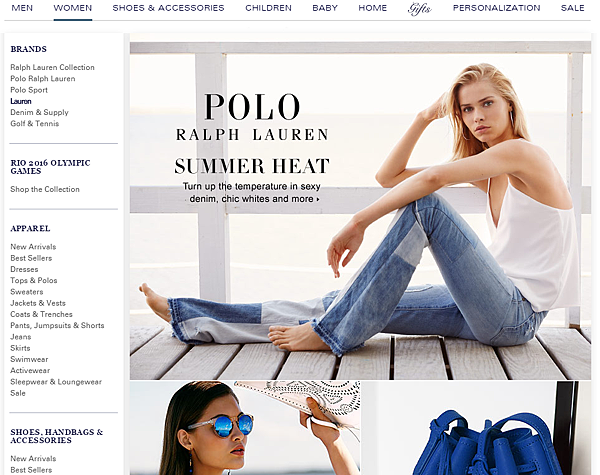Screen dimensions: 600x475
Task: Open Tops & Polos category
Action: pyautogui.click(x=34, y=280)
